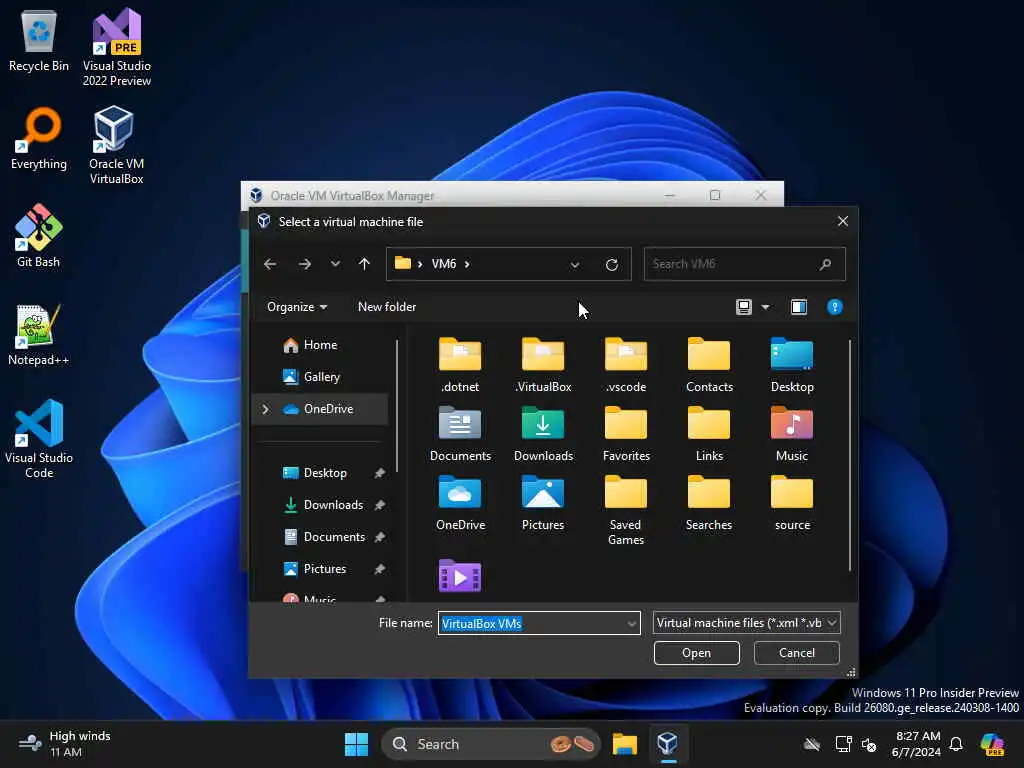Open pinned Desktop in navigation pane
Viewport: 1024px width, 768px height.
tap(325, 473)
